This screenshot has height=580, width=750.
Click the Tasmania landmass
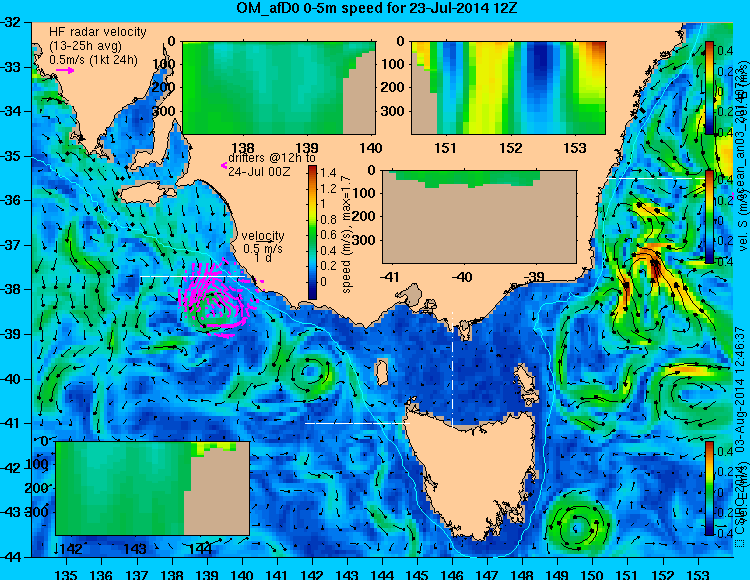click(x=474, y=471)
